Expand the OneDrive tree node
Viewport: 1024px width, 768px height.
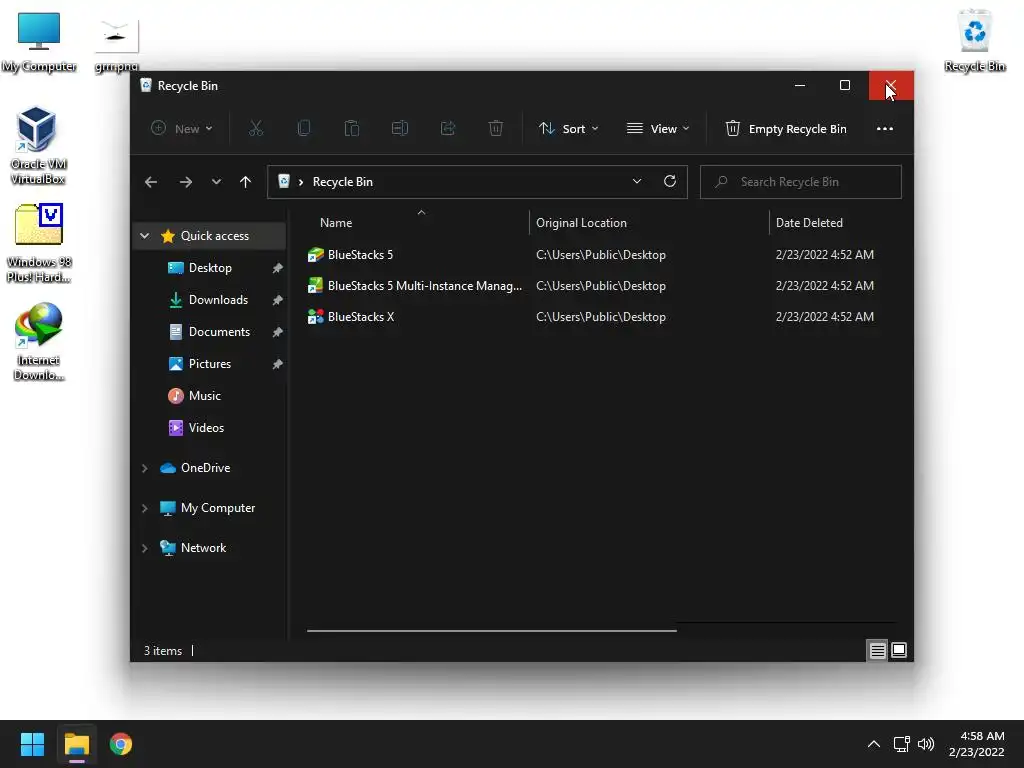click(145, 468)
